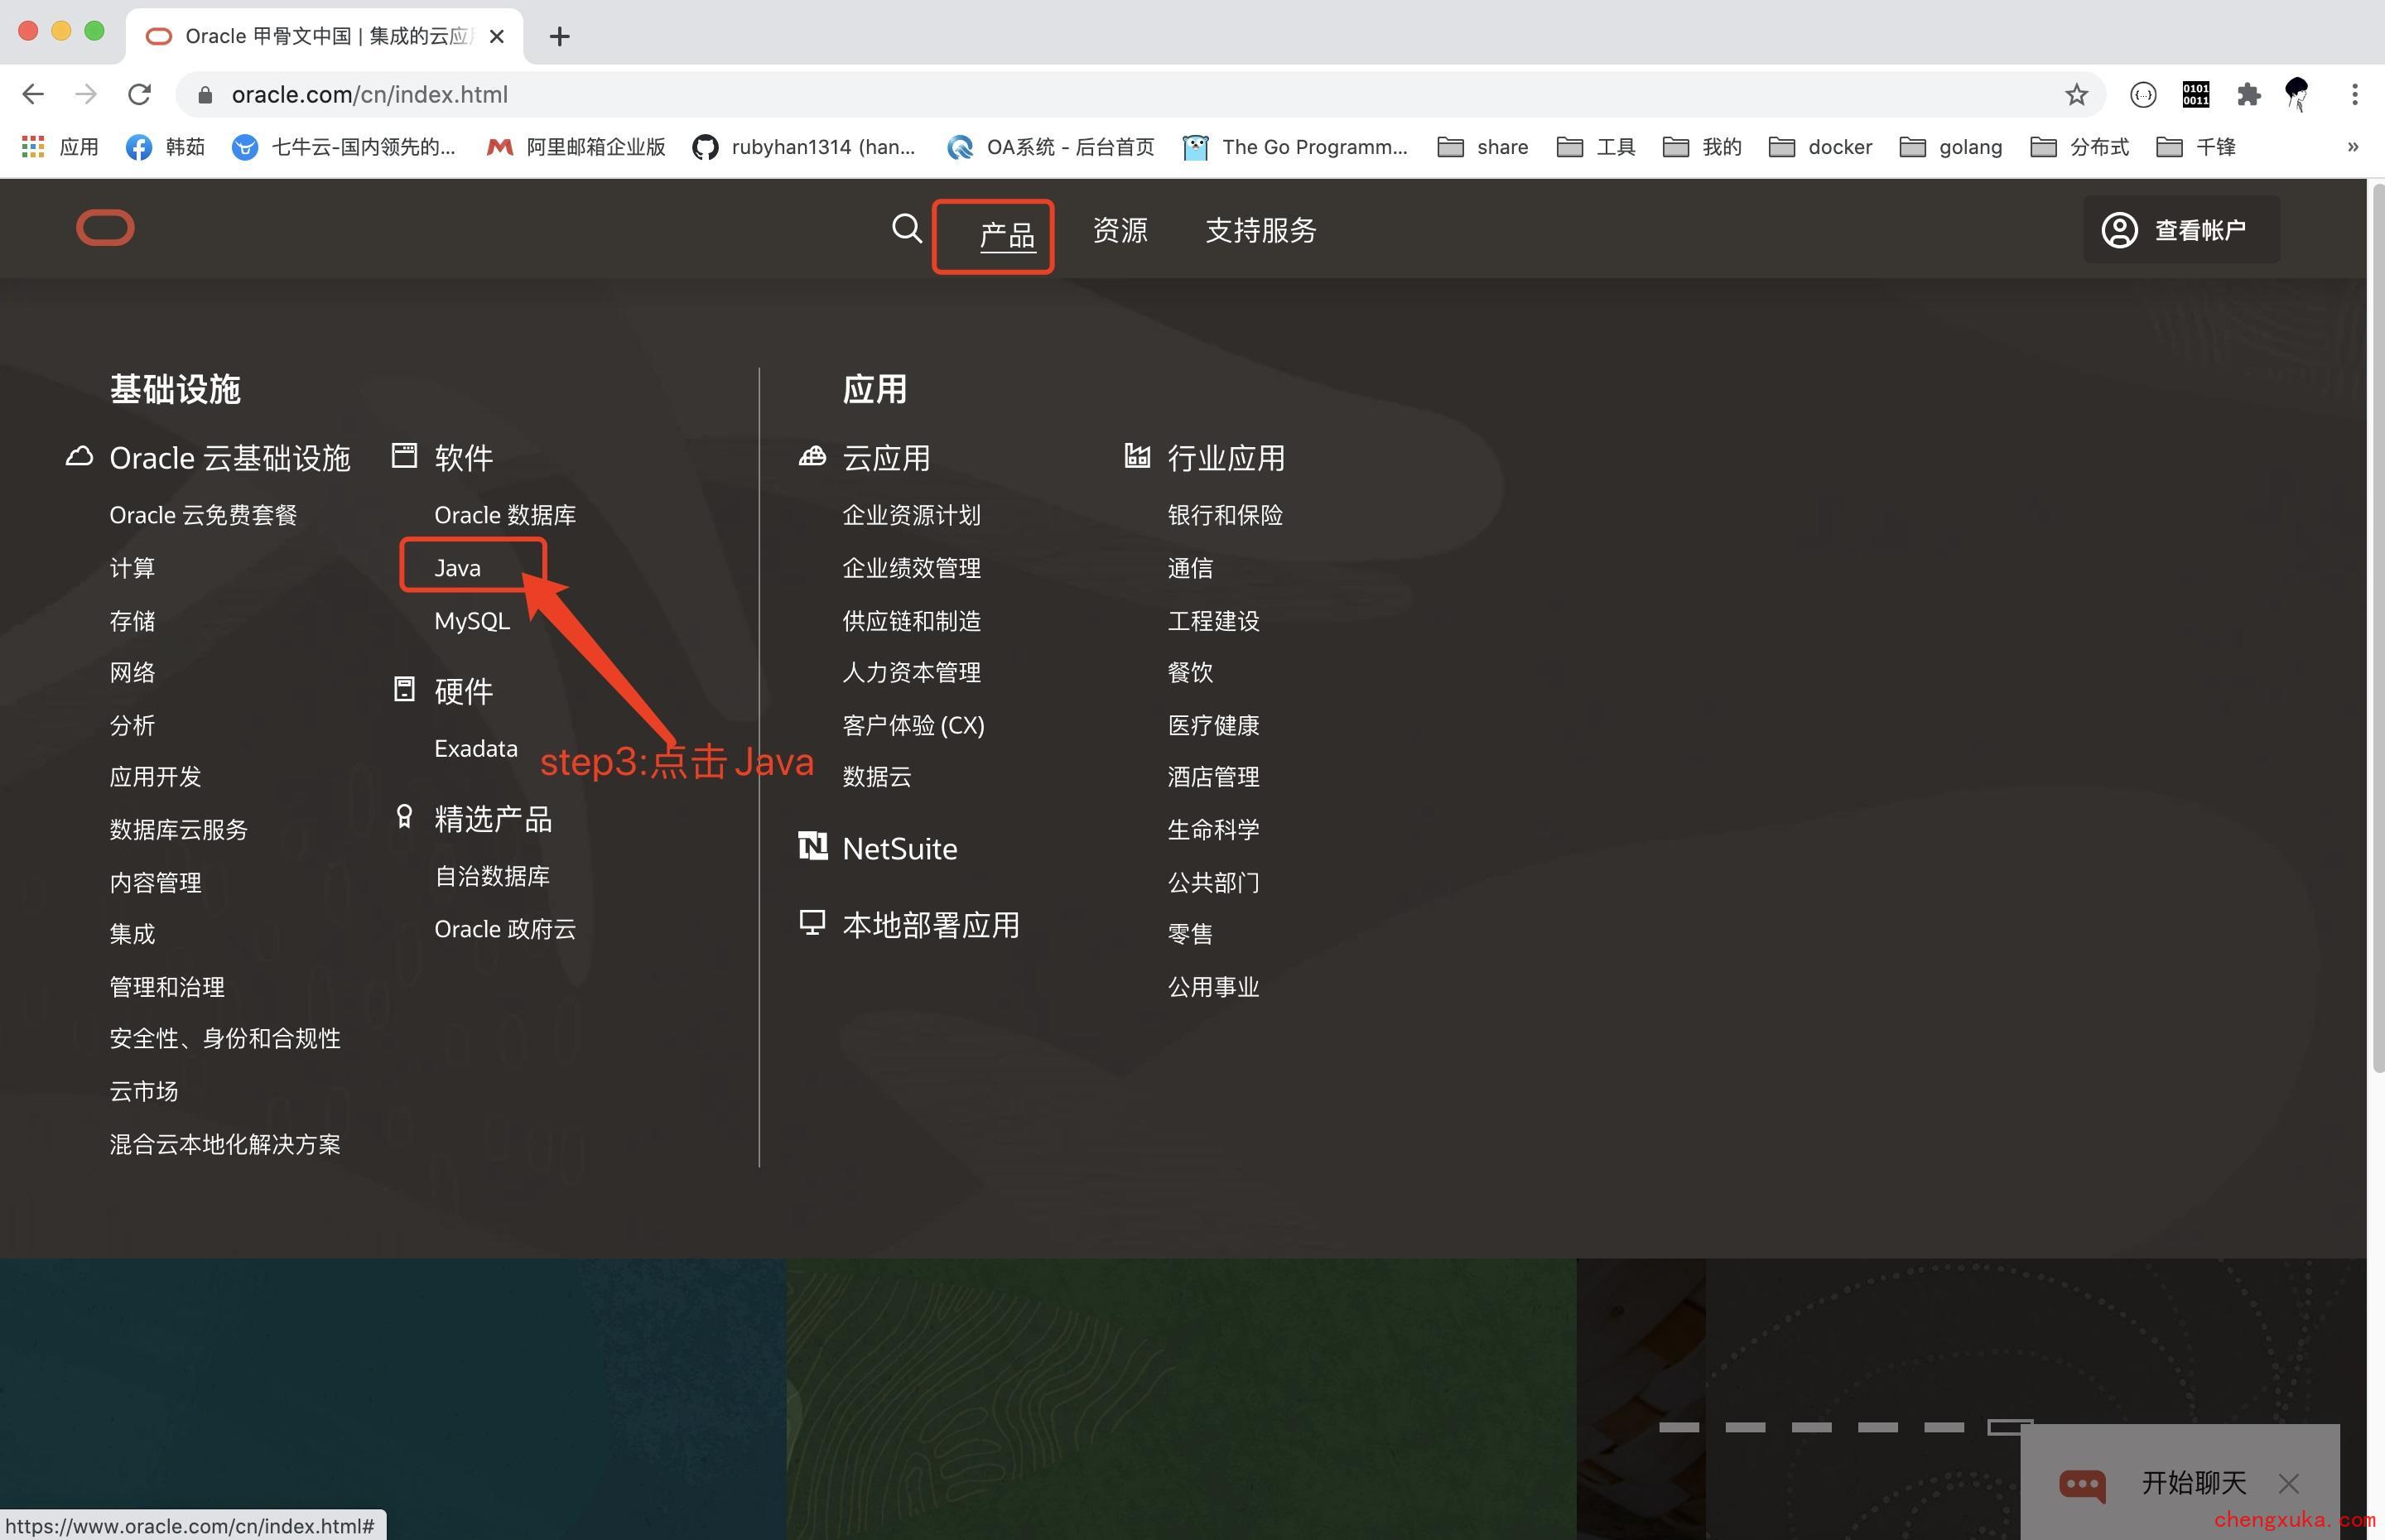Click the 本地部署应用 heading link

[x=931, y=925]
